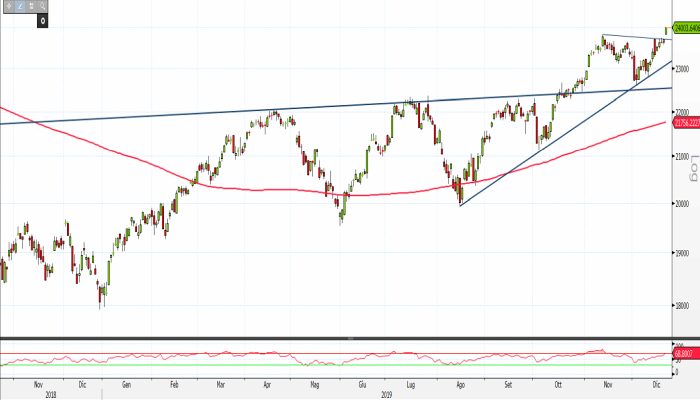Open the chart grid layout tool
The height and width of the screenshot is (400, 700).
pyautogui.click(x=31, y=6)
